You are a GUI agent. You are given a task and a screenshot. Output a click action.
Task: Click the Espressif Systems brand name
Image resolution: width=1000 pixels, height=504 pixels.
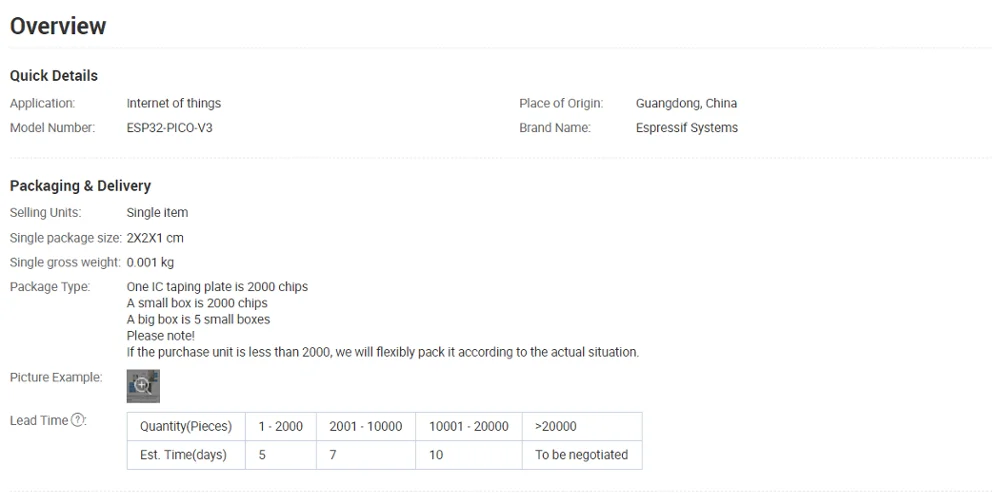click(x=686, y=127)
